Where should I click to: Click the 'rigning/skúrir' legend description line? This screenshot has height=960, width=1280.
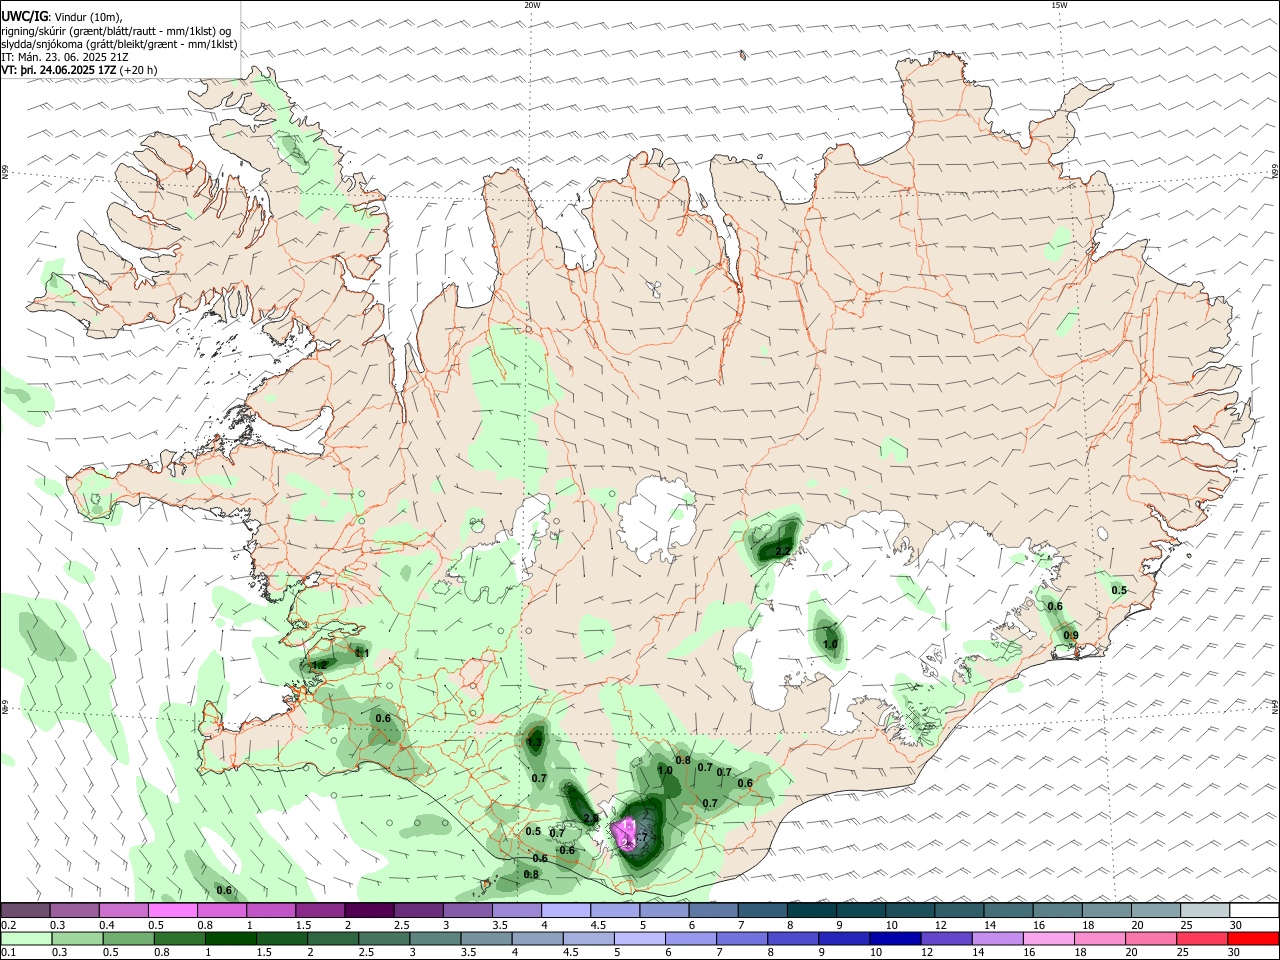(x=116, y=31)
